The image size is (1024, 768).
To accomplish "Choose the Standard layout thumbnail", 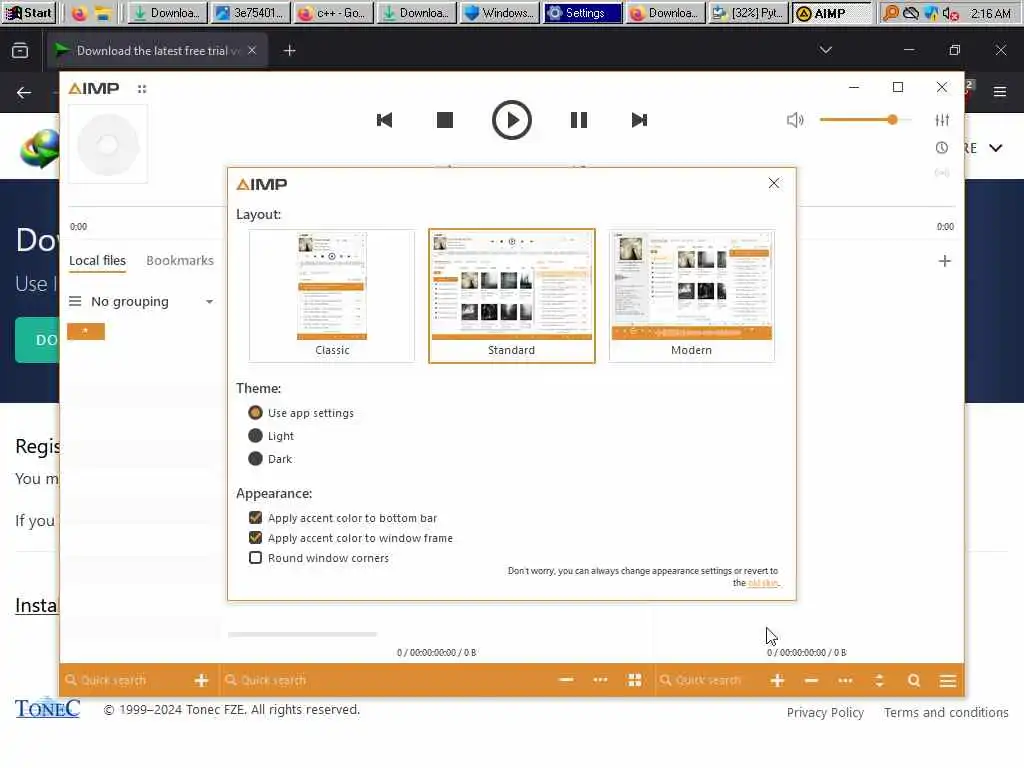I will pyautogui.click(x=511, y=295).
